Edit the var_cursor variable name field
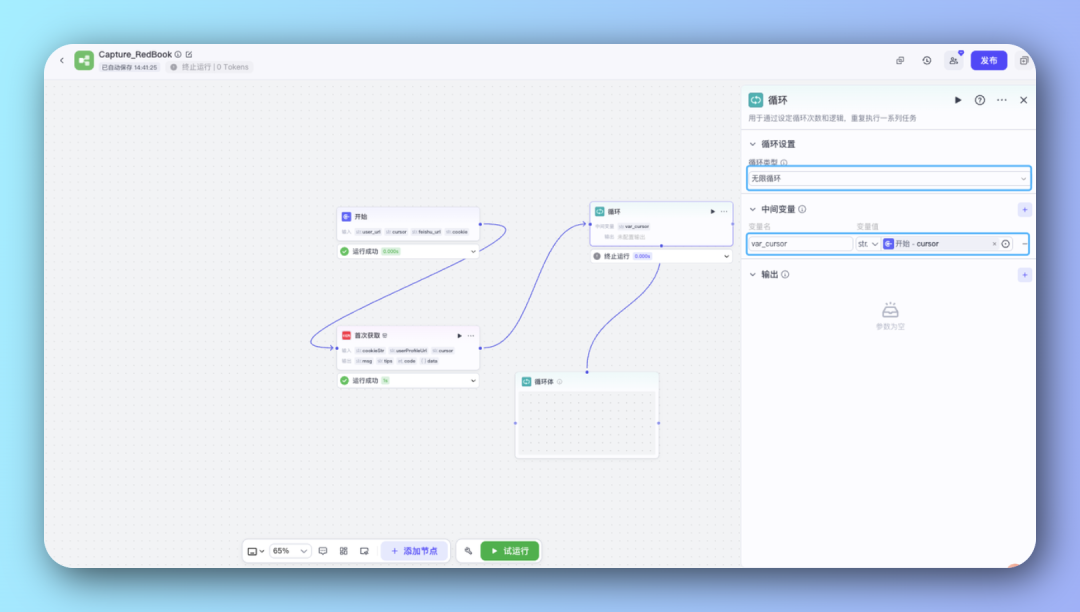Viewport: 1080px width, 612px height. click(x=800, y=244)
